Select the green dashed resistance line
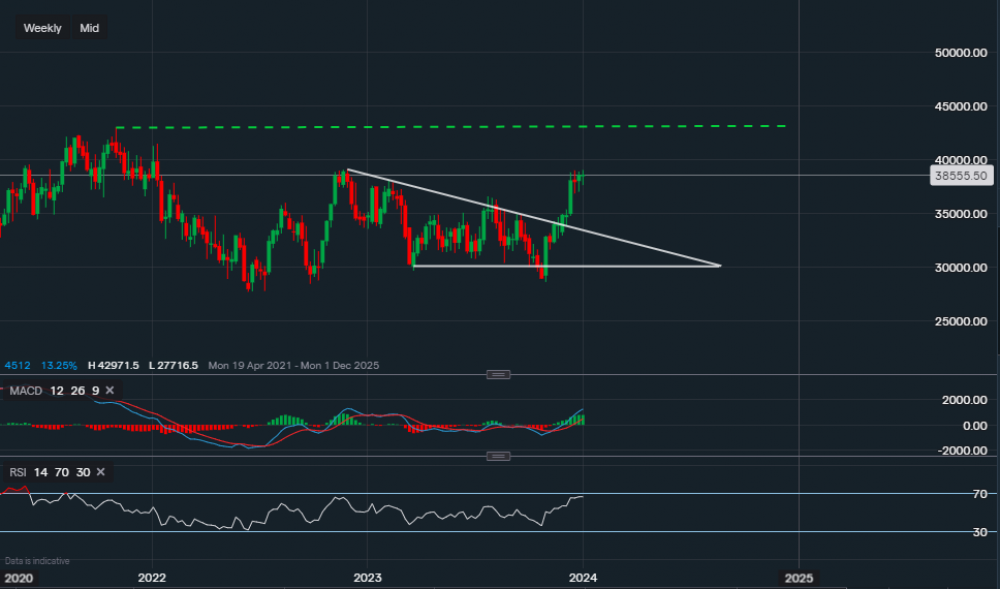The height and width of the screenshot is (589, 1000). 450,127
